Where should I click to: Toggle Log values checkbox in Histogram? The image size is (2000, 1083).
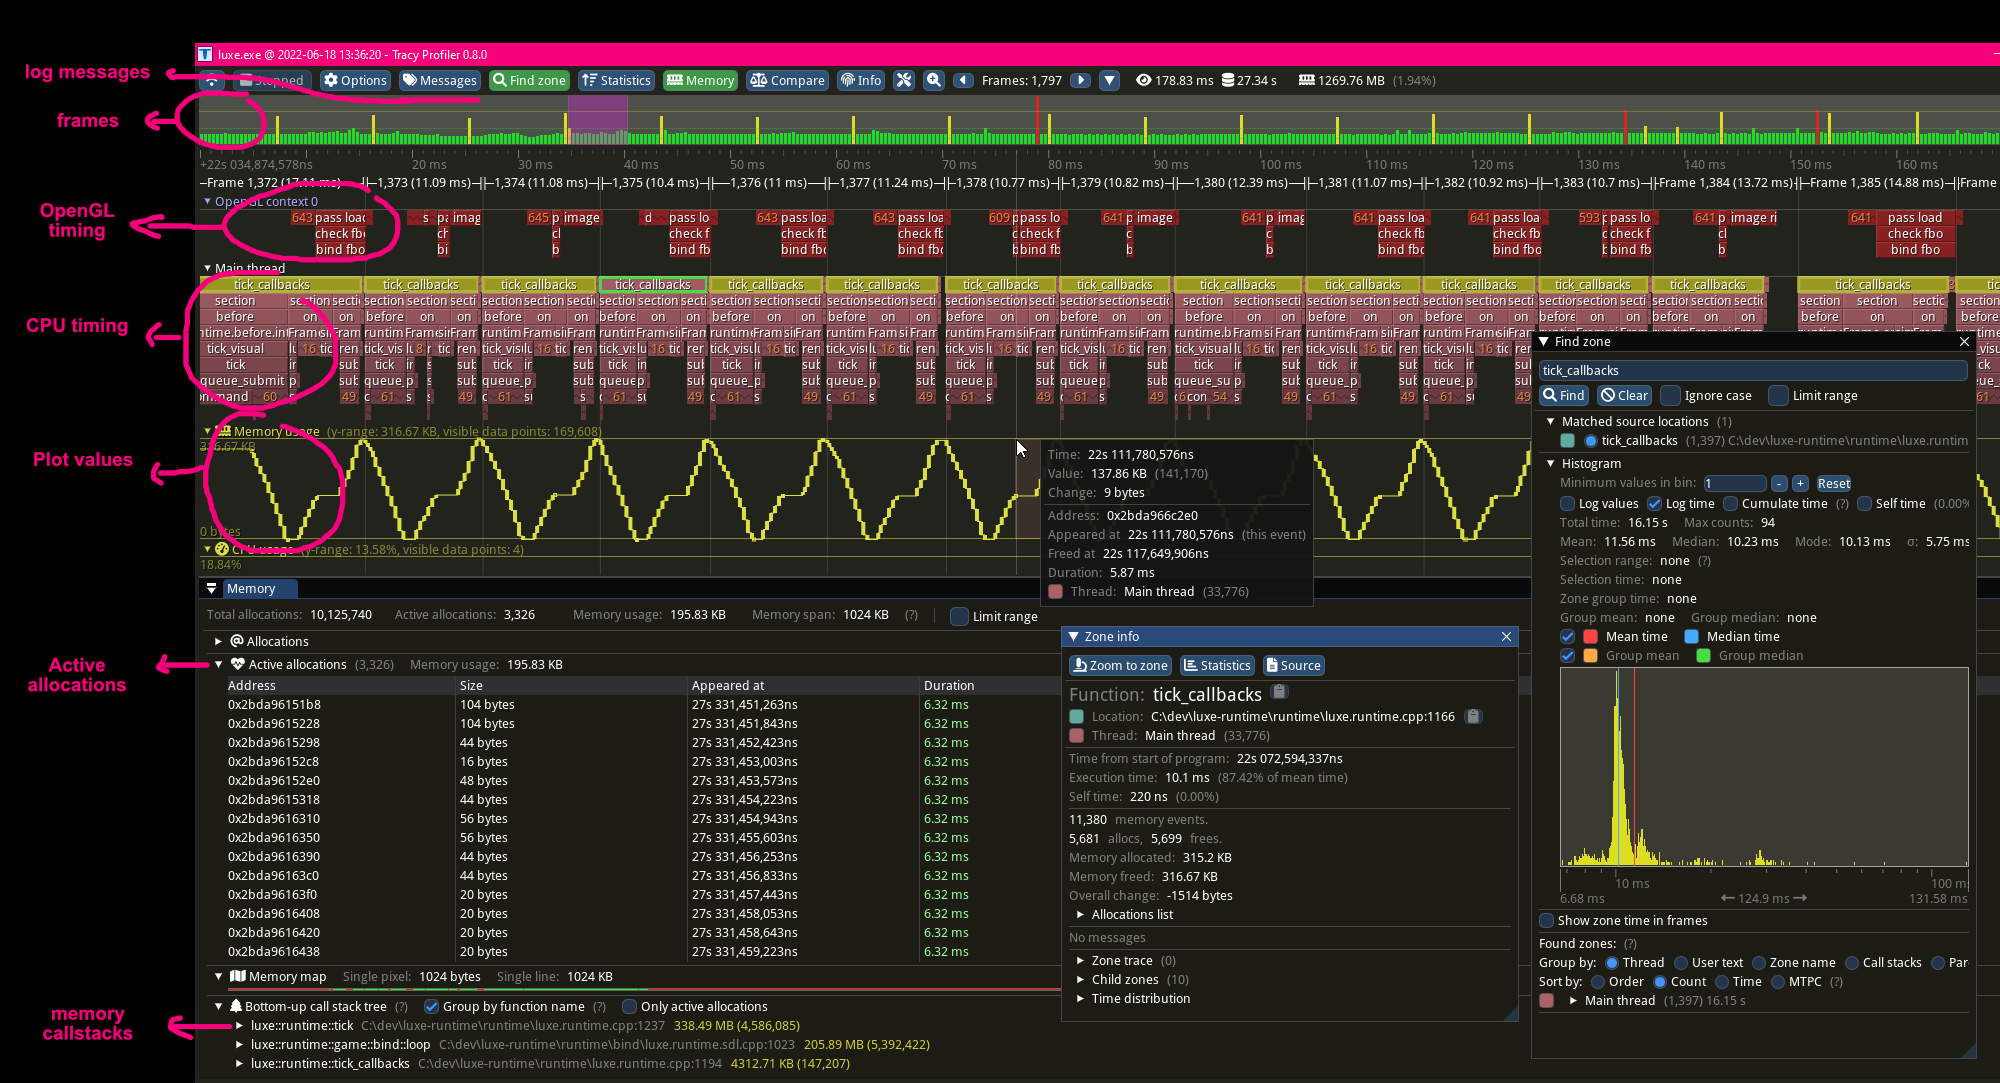[1568, 504]
